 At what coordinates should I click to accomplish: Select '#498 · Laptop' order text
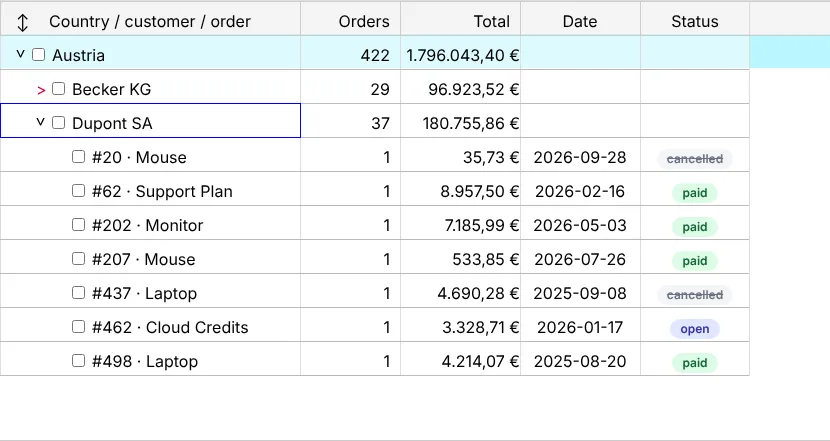(x=145, y=361)
